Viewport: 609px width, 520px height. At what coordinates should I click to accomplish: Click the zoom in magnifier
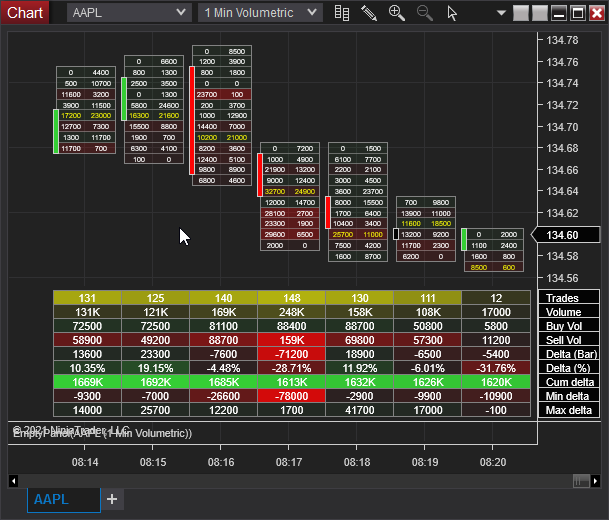(397, 13)
